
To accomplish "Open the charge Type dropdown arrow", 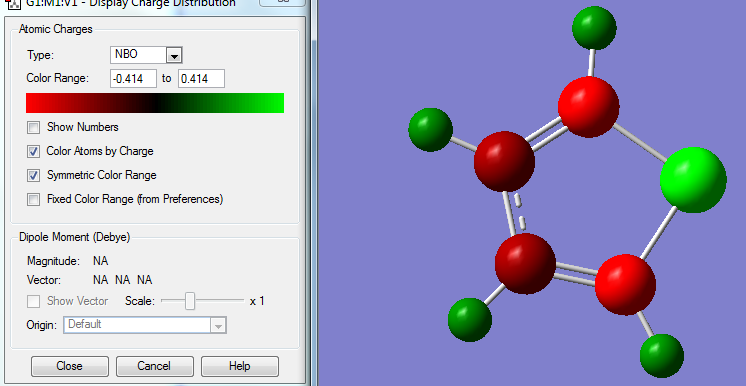I will click(174, 56).
